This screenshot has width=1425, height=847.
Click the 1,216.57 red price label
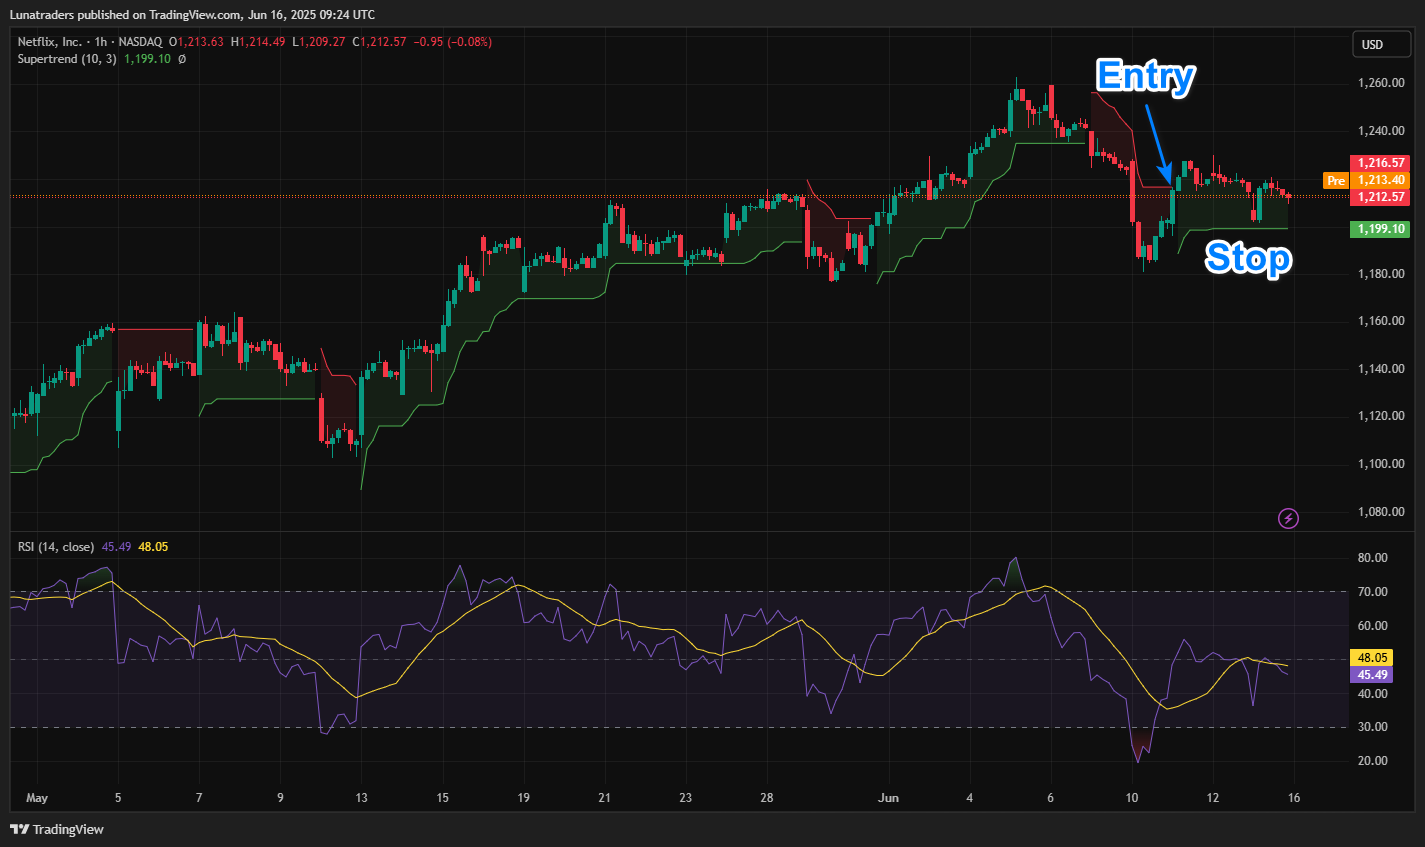(x=1380, y=162)
